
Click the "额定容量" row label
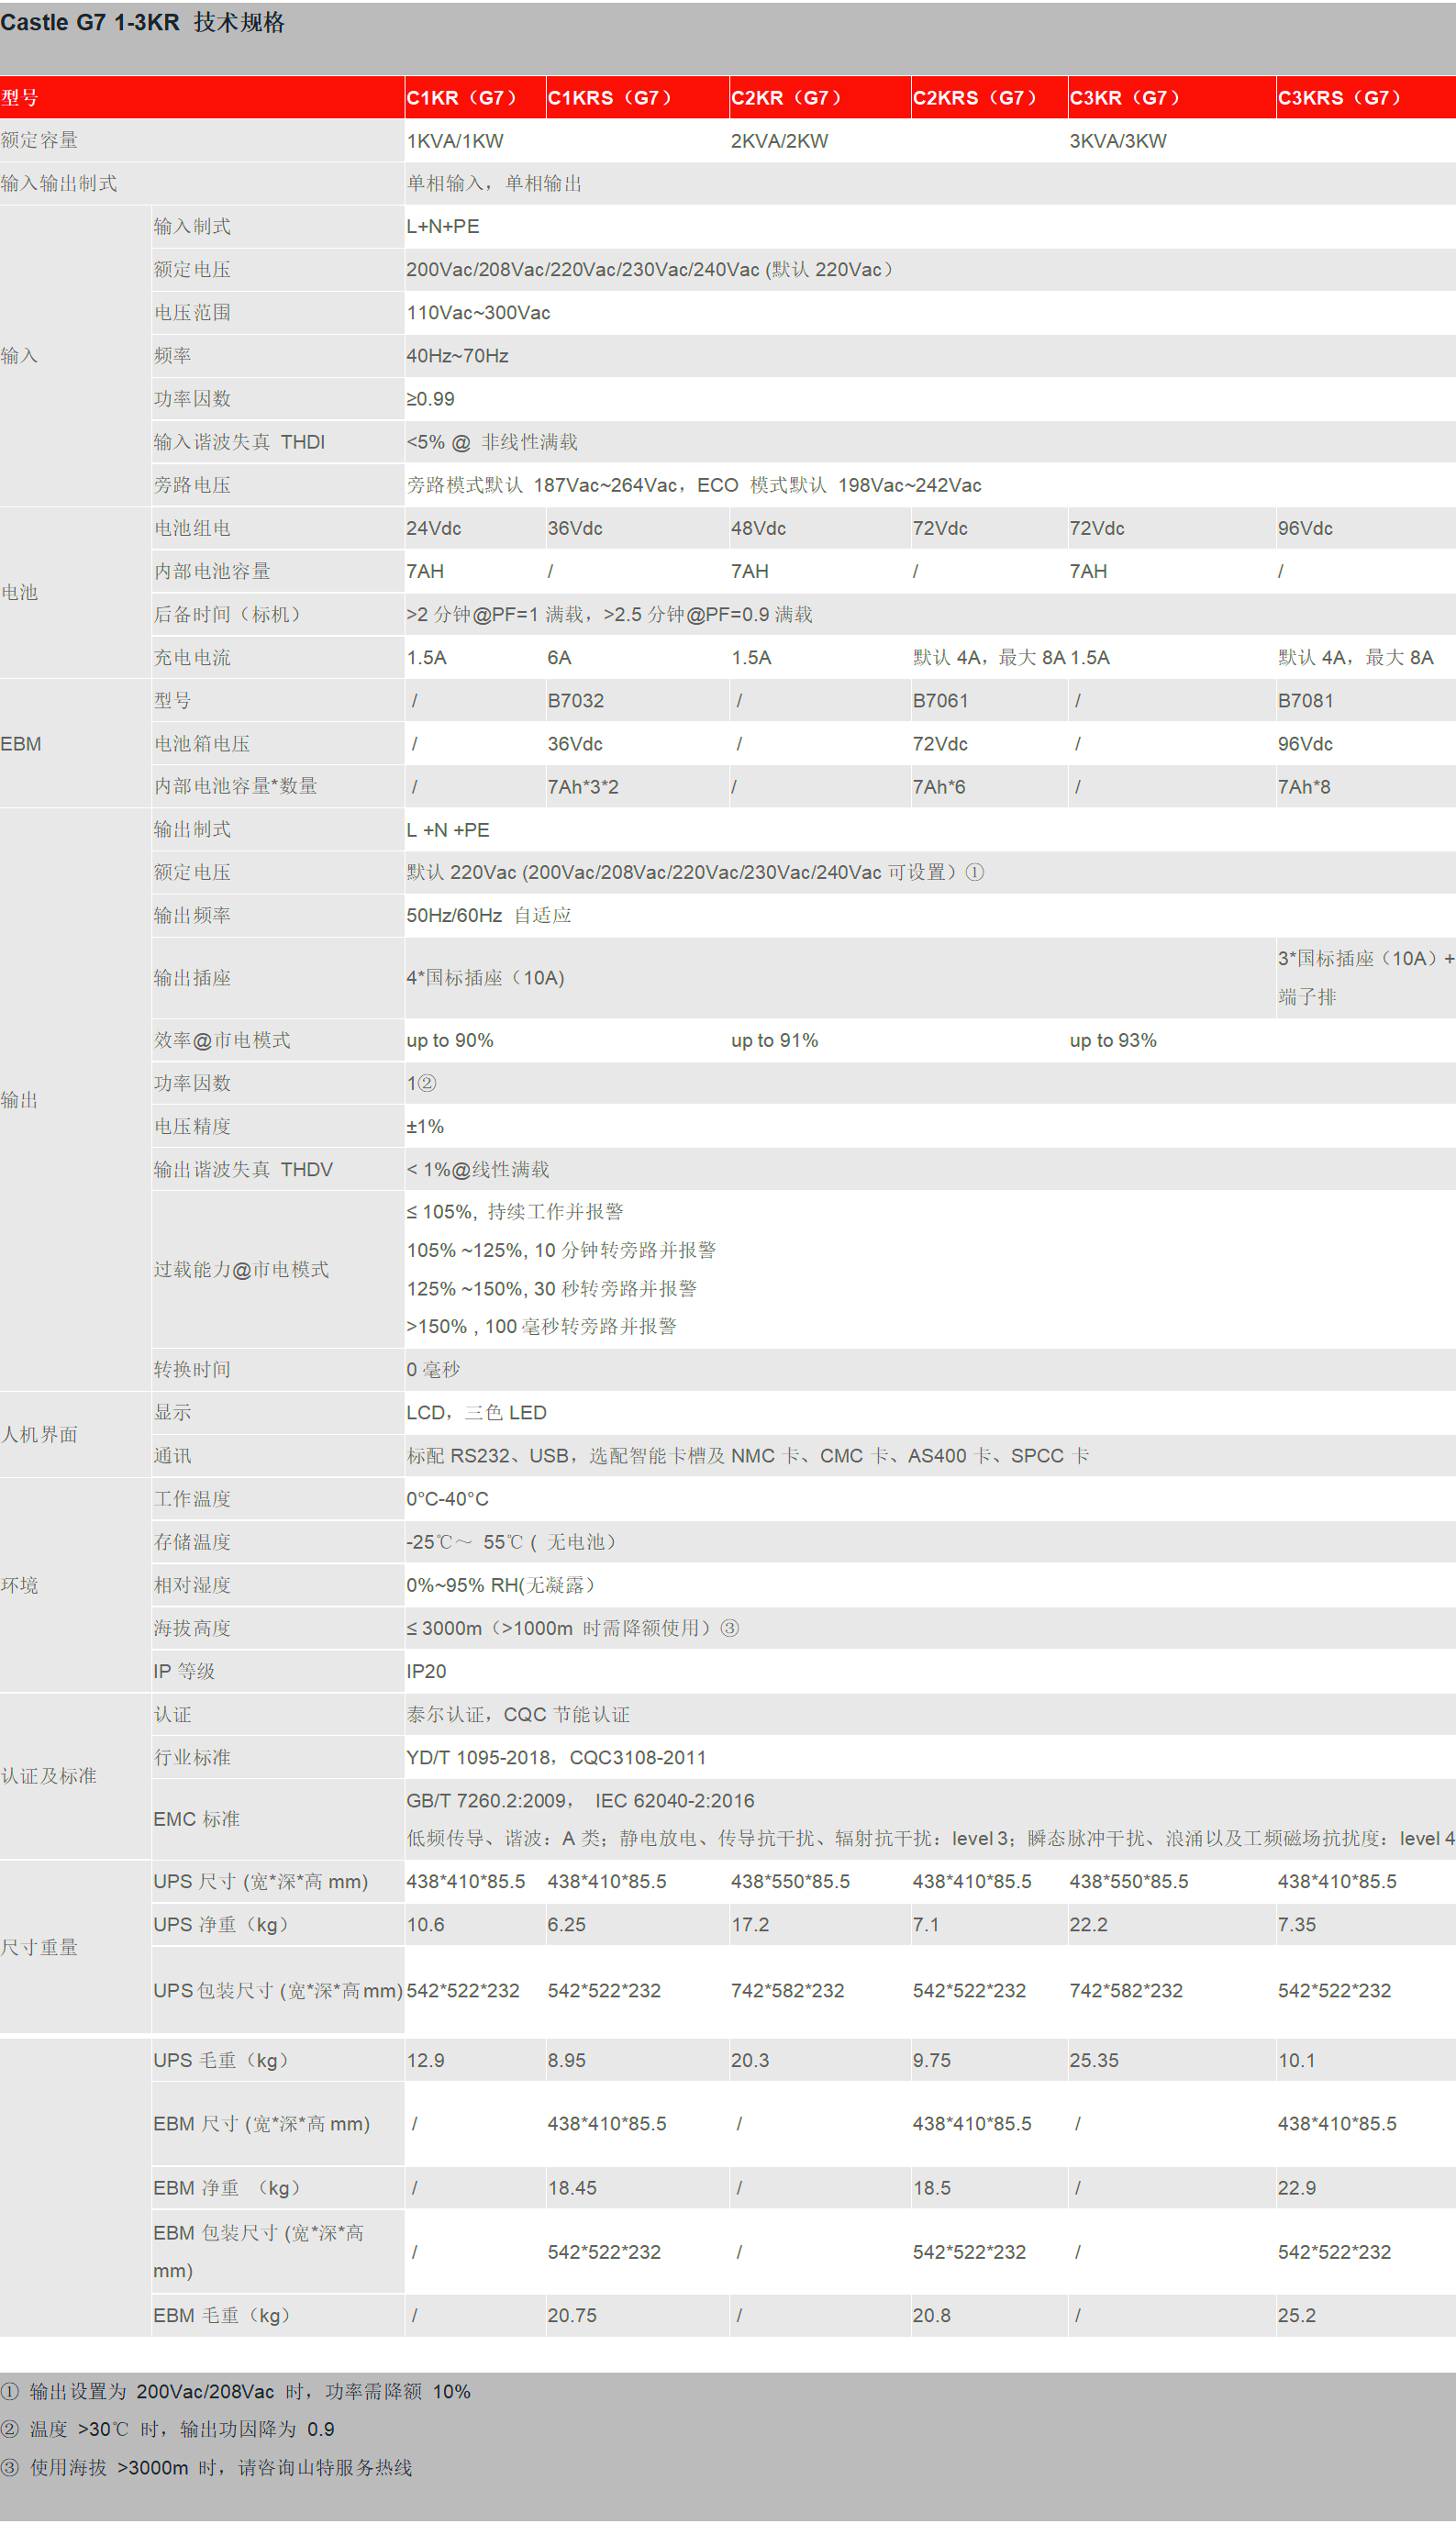pos(39,141)
